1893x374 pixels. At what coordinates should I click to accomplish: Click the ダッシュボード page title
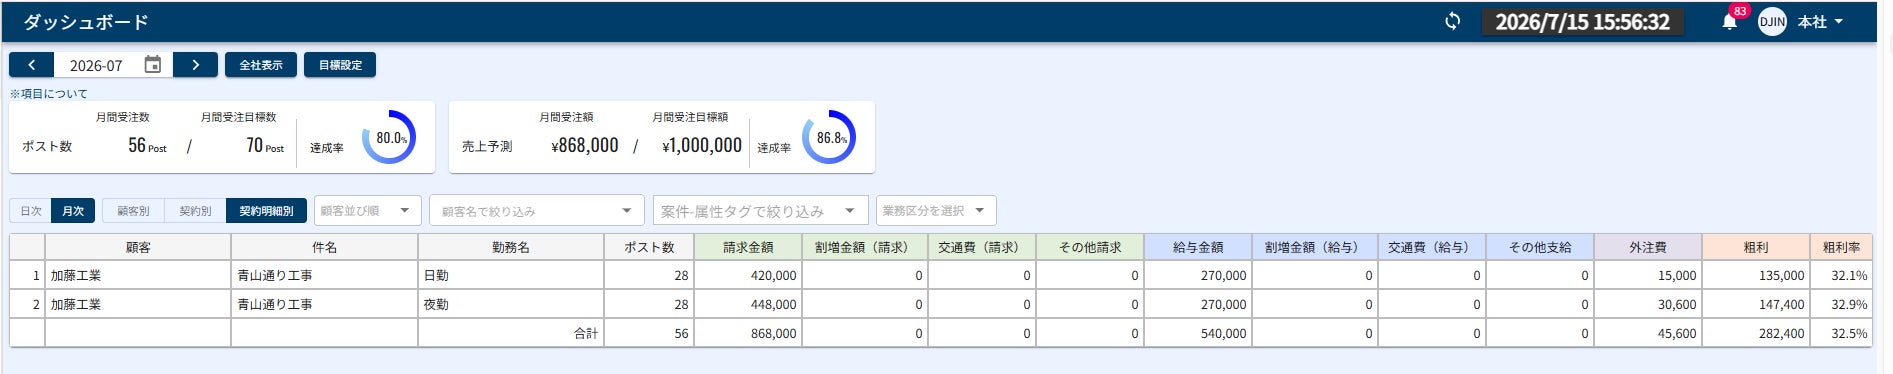point(86,21)
